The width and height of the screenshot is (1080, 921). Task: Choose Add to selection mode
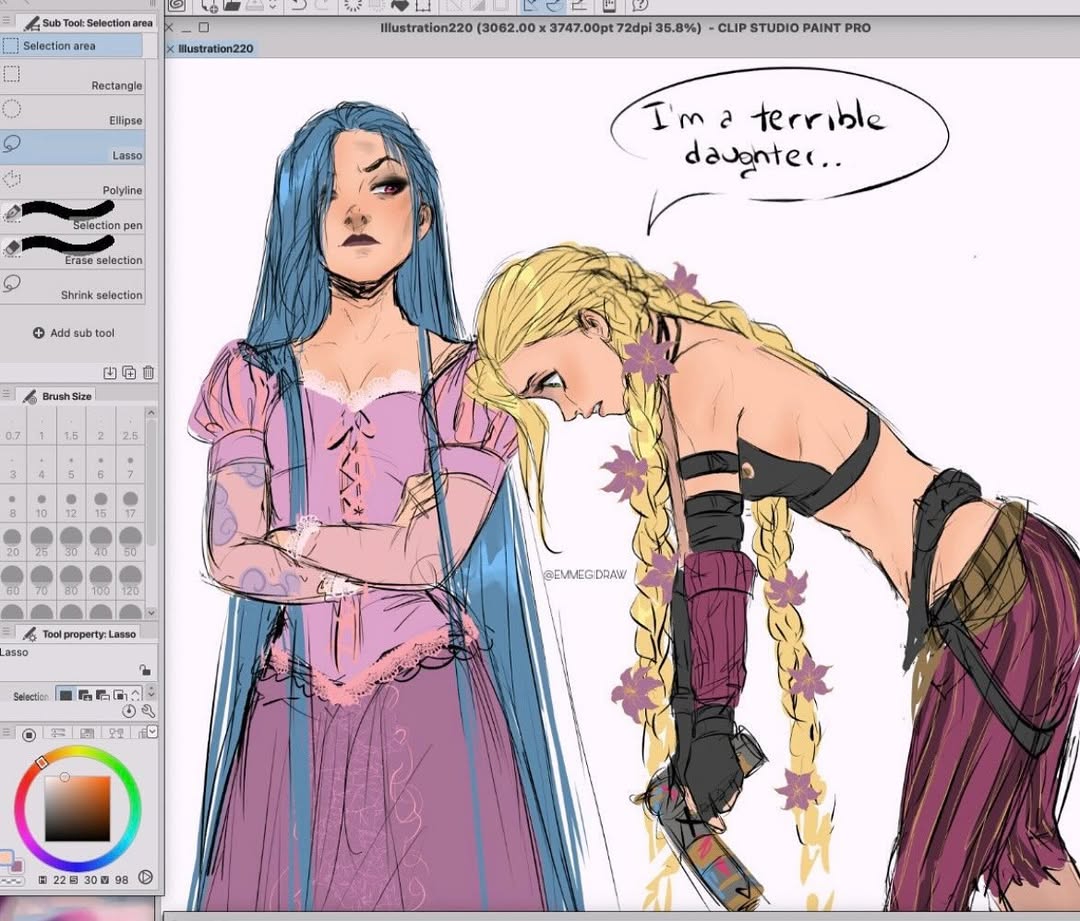85,695
